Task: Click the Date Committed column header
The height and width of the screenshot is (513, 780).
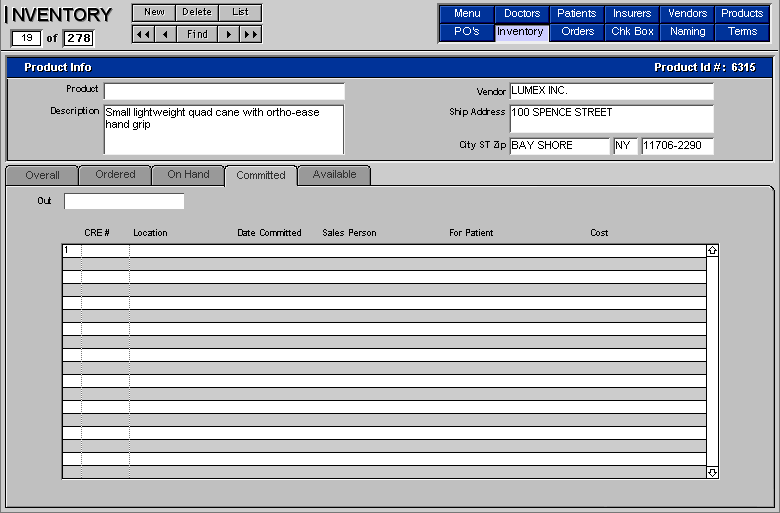Action: [x=269, y=233]
